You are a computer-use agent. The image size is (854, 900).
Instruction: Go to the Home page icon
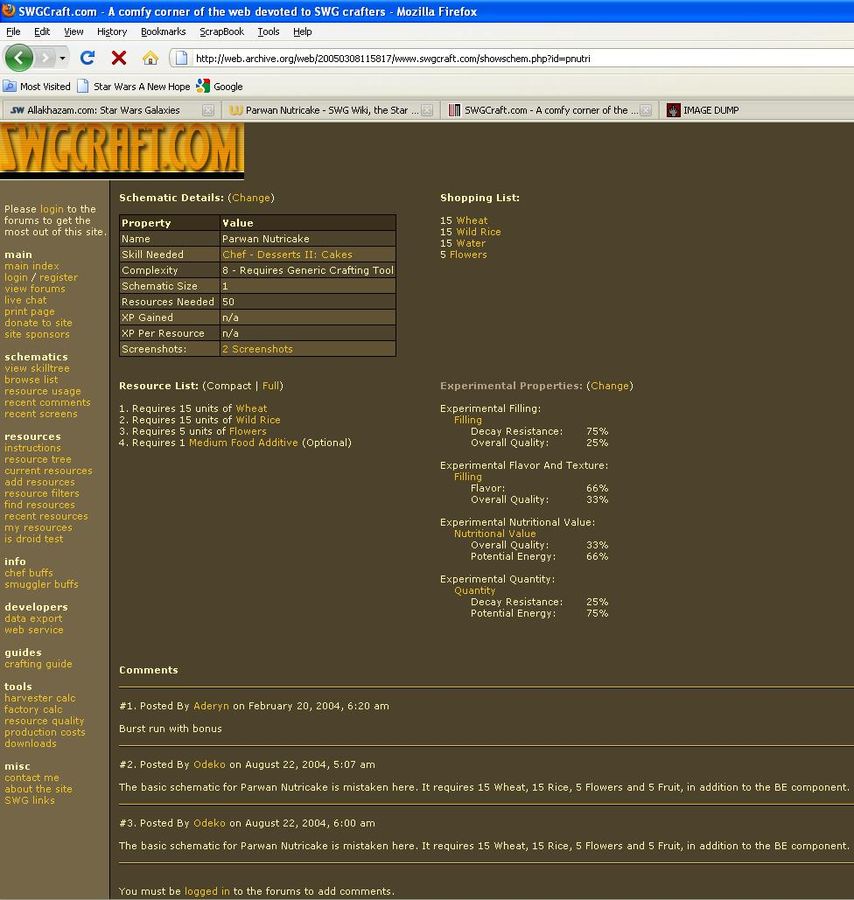tap(150, 58)
